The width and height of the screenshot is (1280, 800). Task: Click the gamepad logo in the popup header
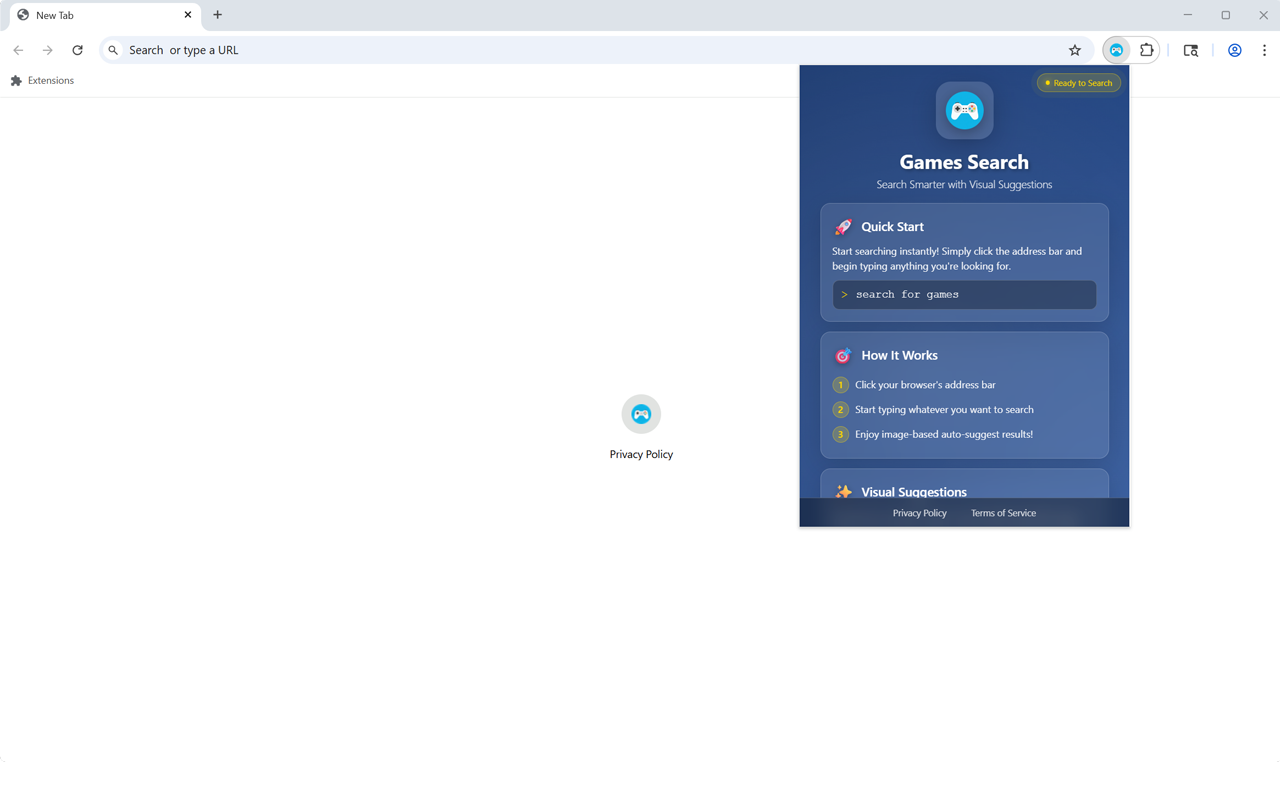tap(964, 110)
